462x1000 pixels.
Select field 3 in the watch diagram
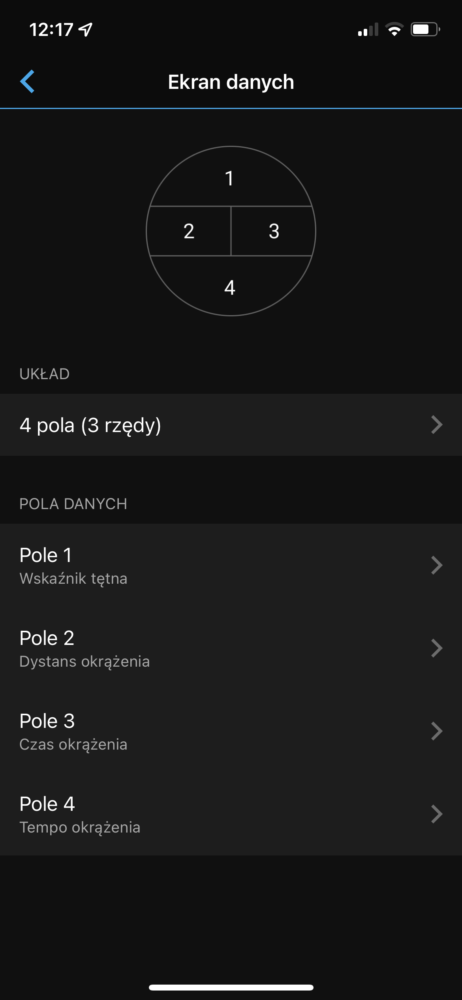coord(274,231)
